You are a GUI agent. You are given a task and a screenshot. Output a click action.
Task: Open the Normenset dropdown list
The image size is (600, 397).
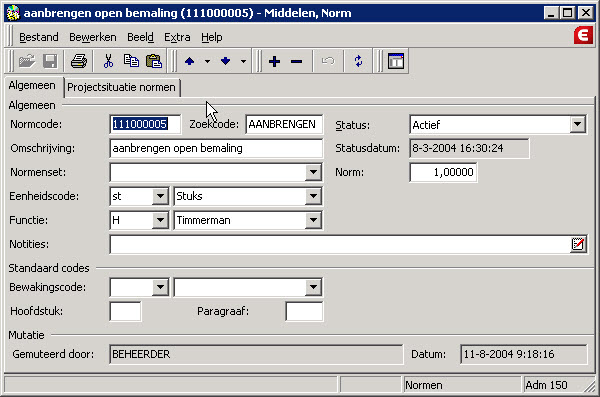click(313, 172)
